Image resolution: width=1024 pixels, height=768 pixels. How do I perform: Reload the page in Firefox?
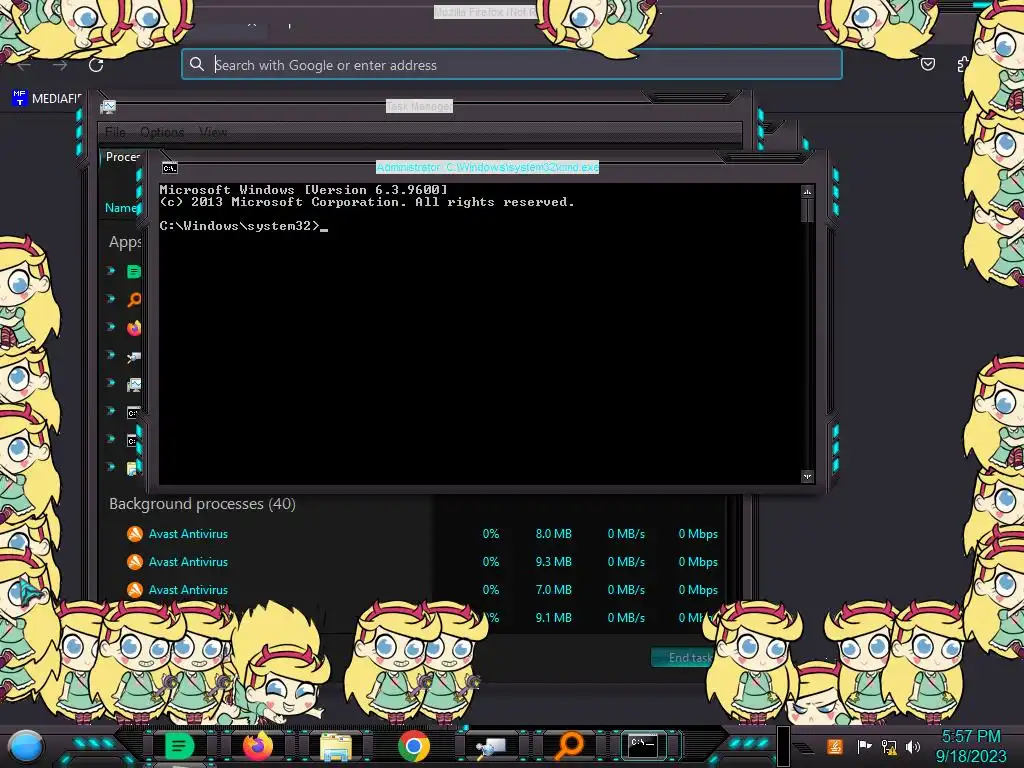pyautogui.click(x=96, y=65)
